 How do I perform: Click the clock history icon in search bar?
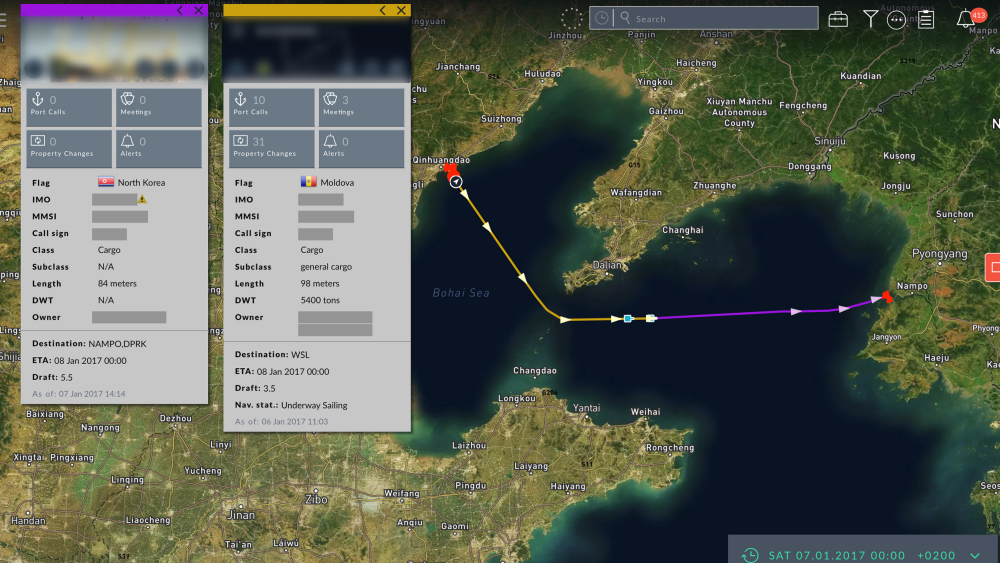[x=601, y=18]
